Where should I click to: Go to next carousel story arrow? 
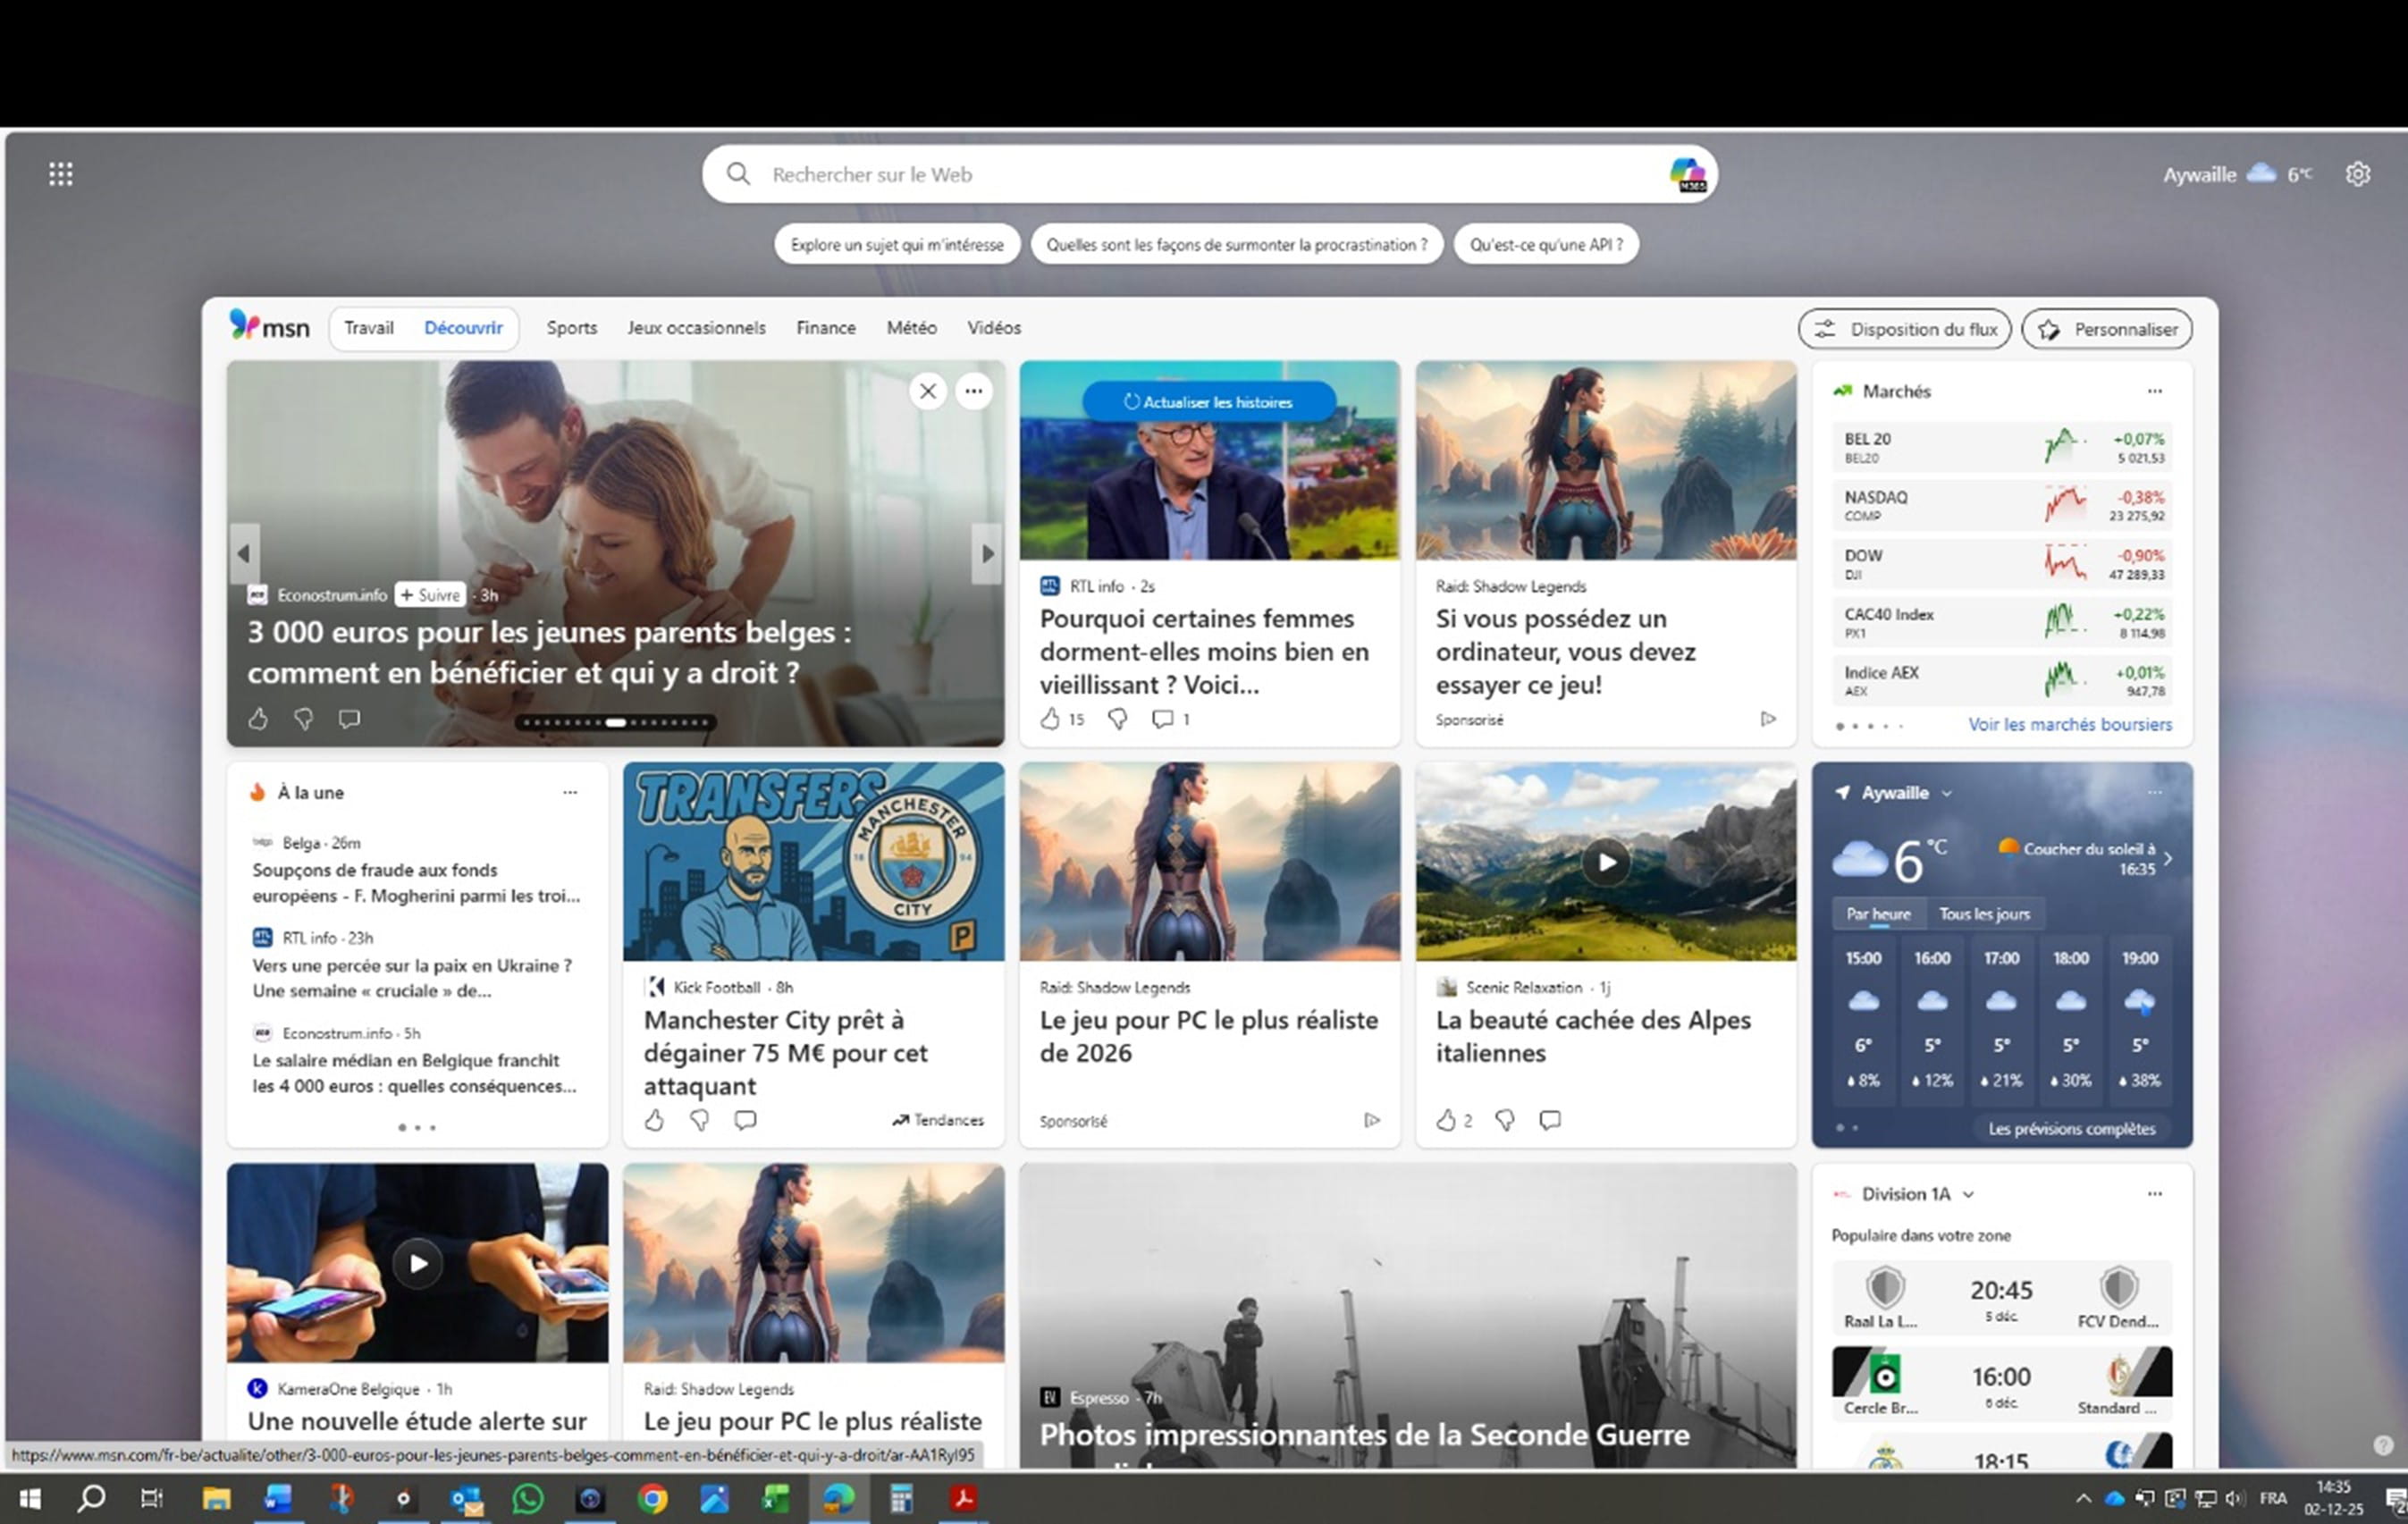point(987,553)
